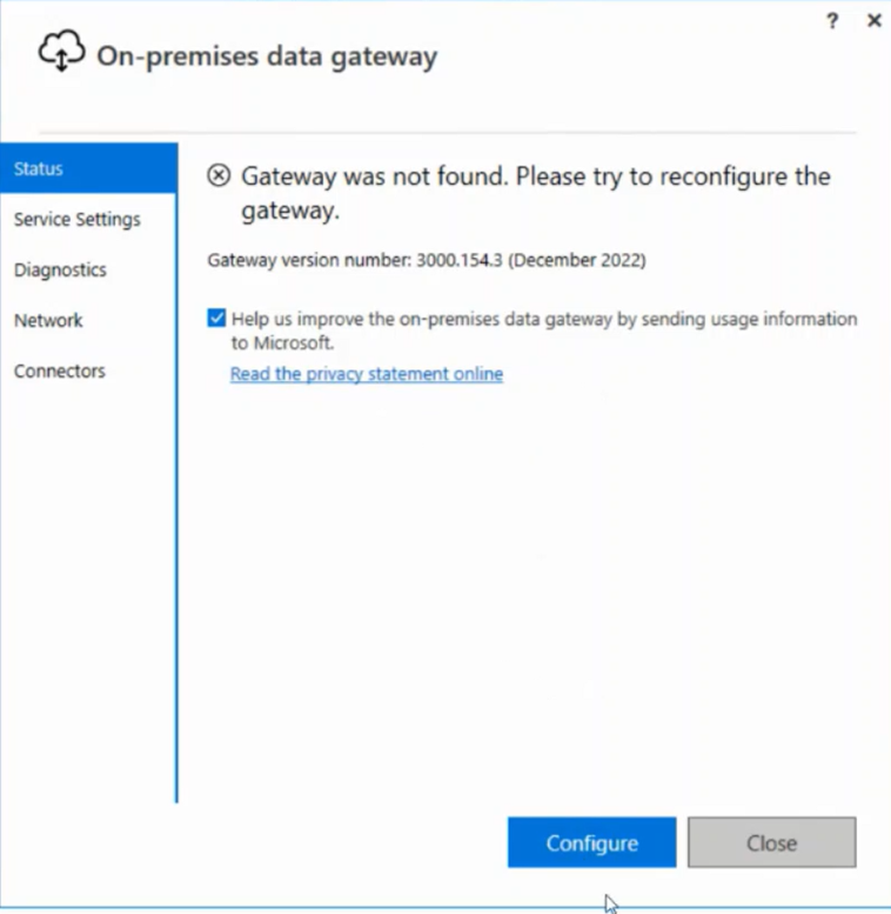Select the Status tab
891x914 pixels.
(x=89, y=168)
